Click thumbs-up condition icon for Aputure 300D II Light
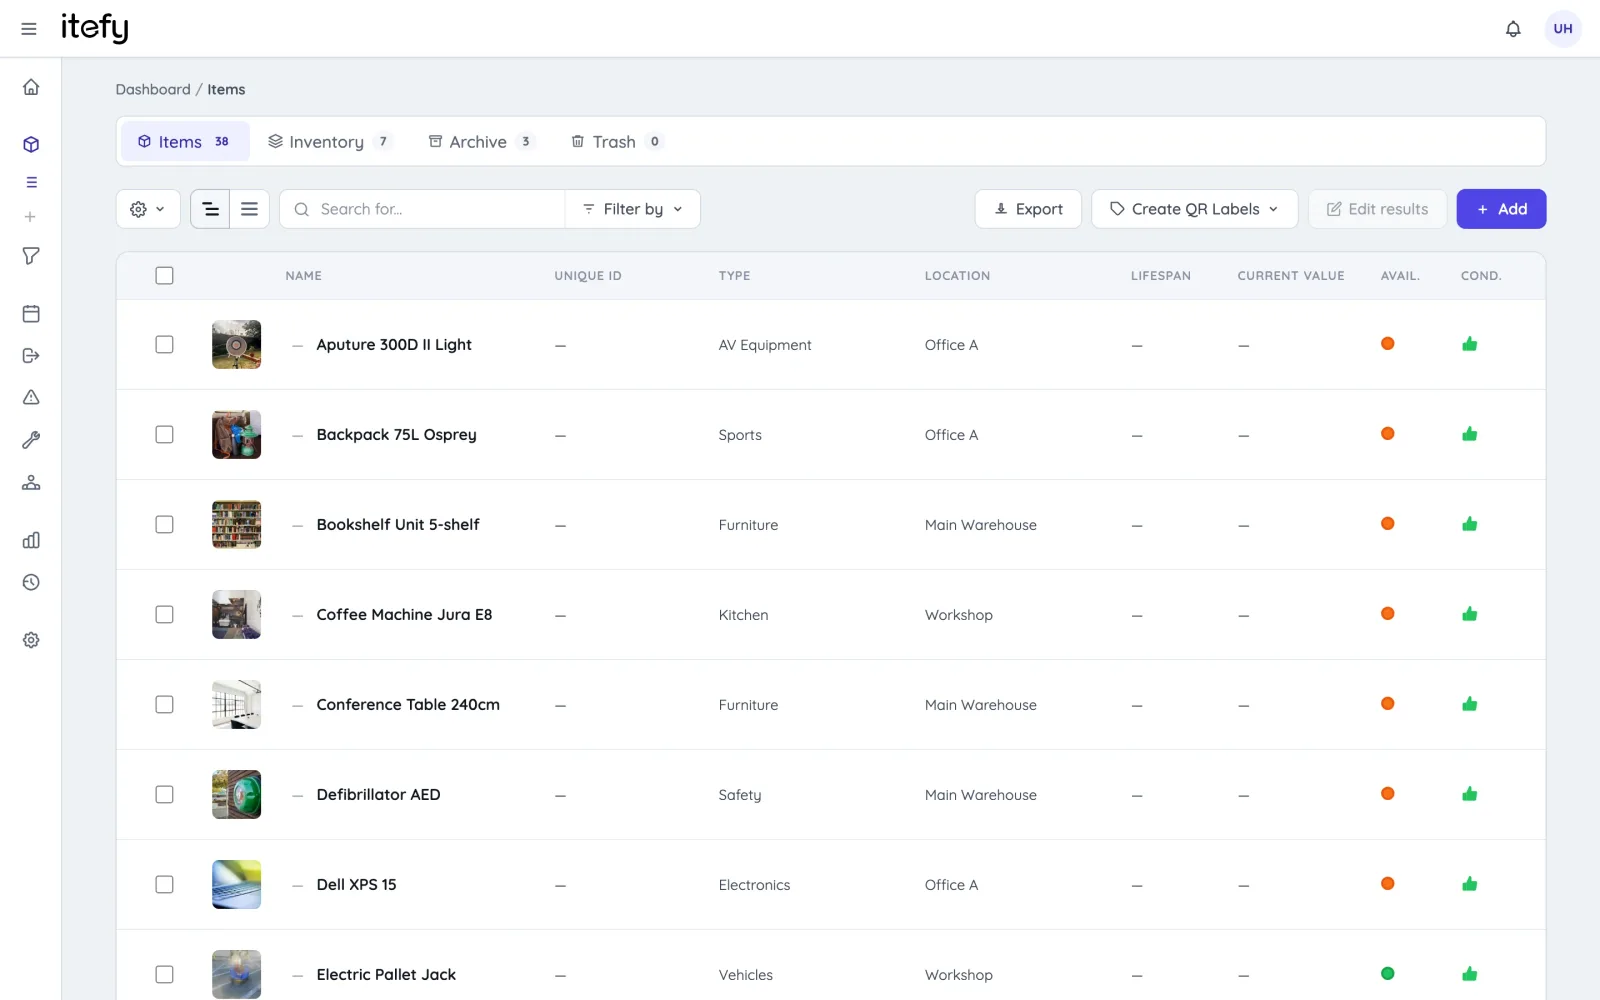Image resolution: width=1600 pixels, height=1000 pixels. [1469, 344]
